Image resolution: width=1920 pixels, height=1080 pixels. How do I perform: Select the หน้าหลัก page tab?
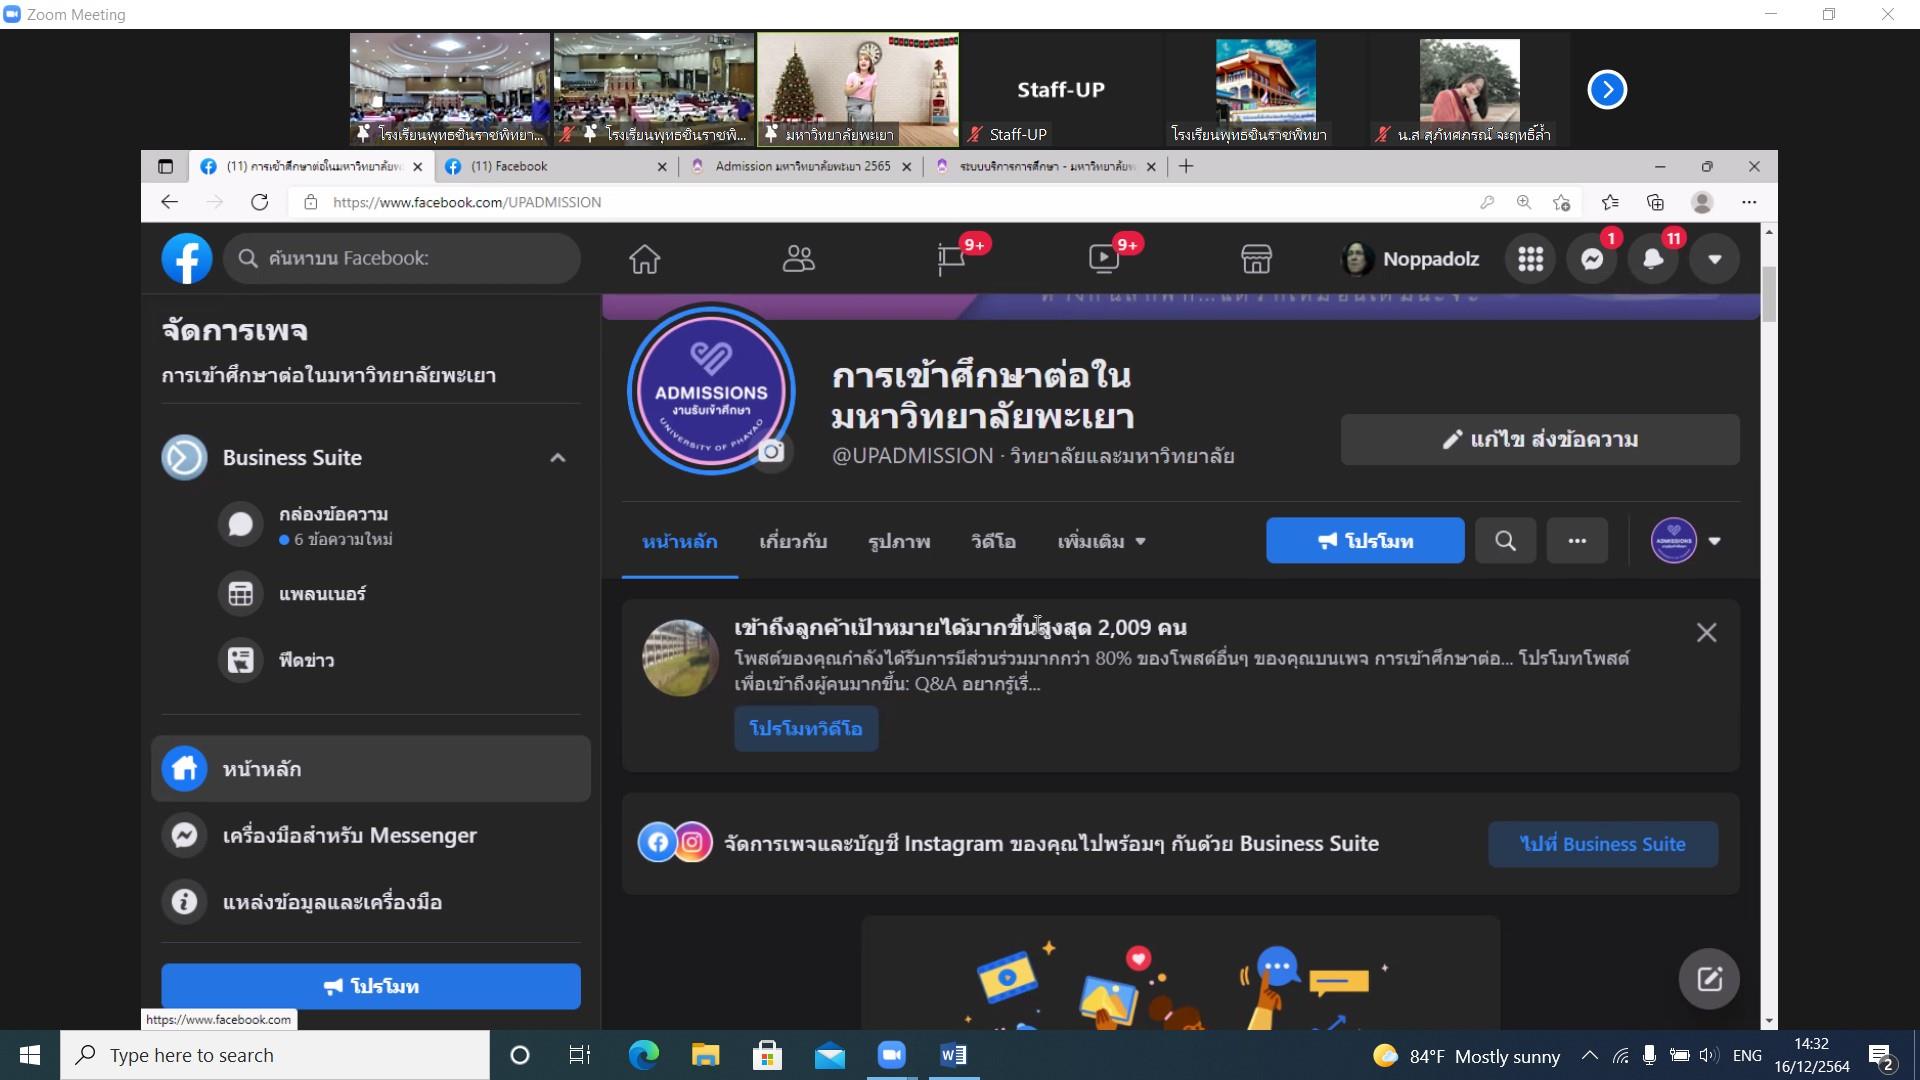tap(680, 542)
